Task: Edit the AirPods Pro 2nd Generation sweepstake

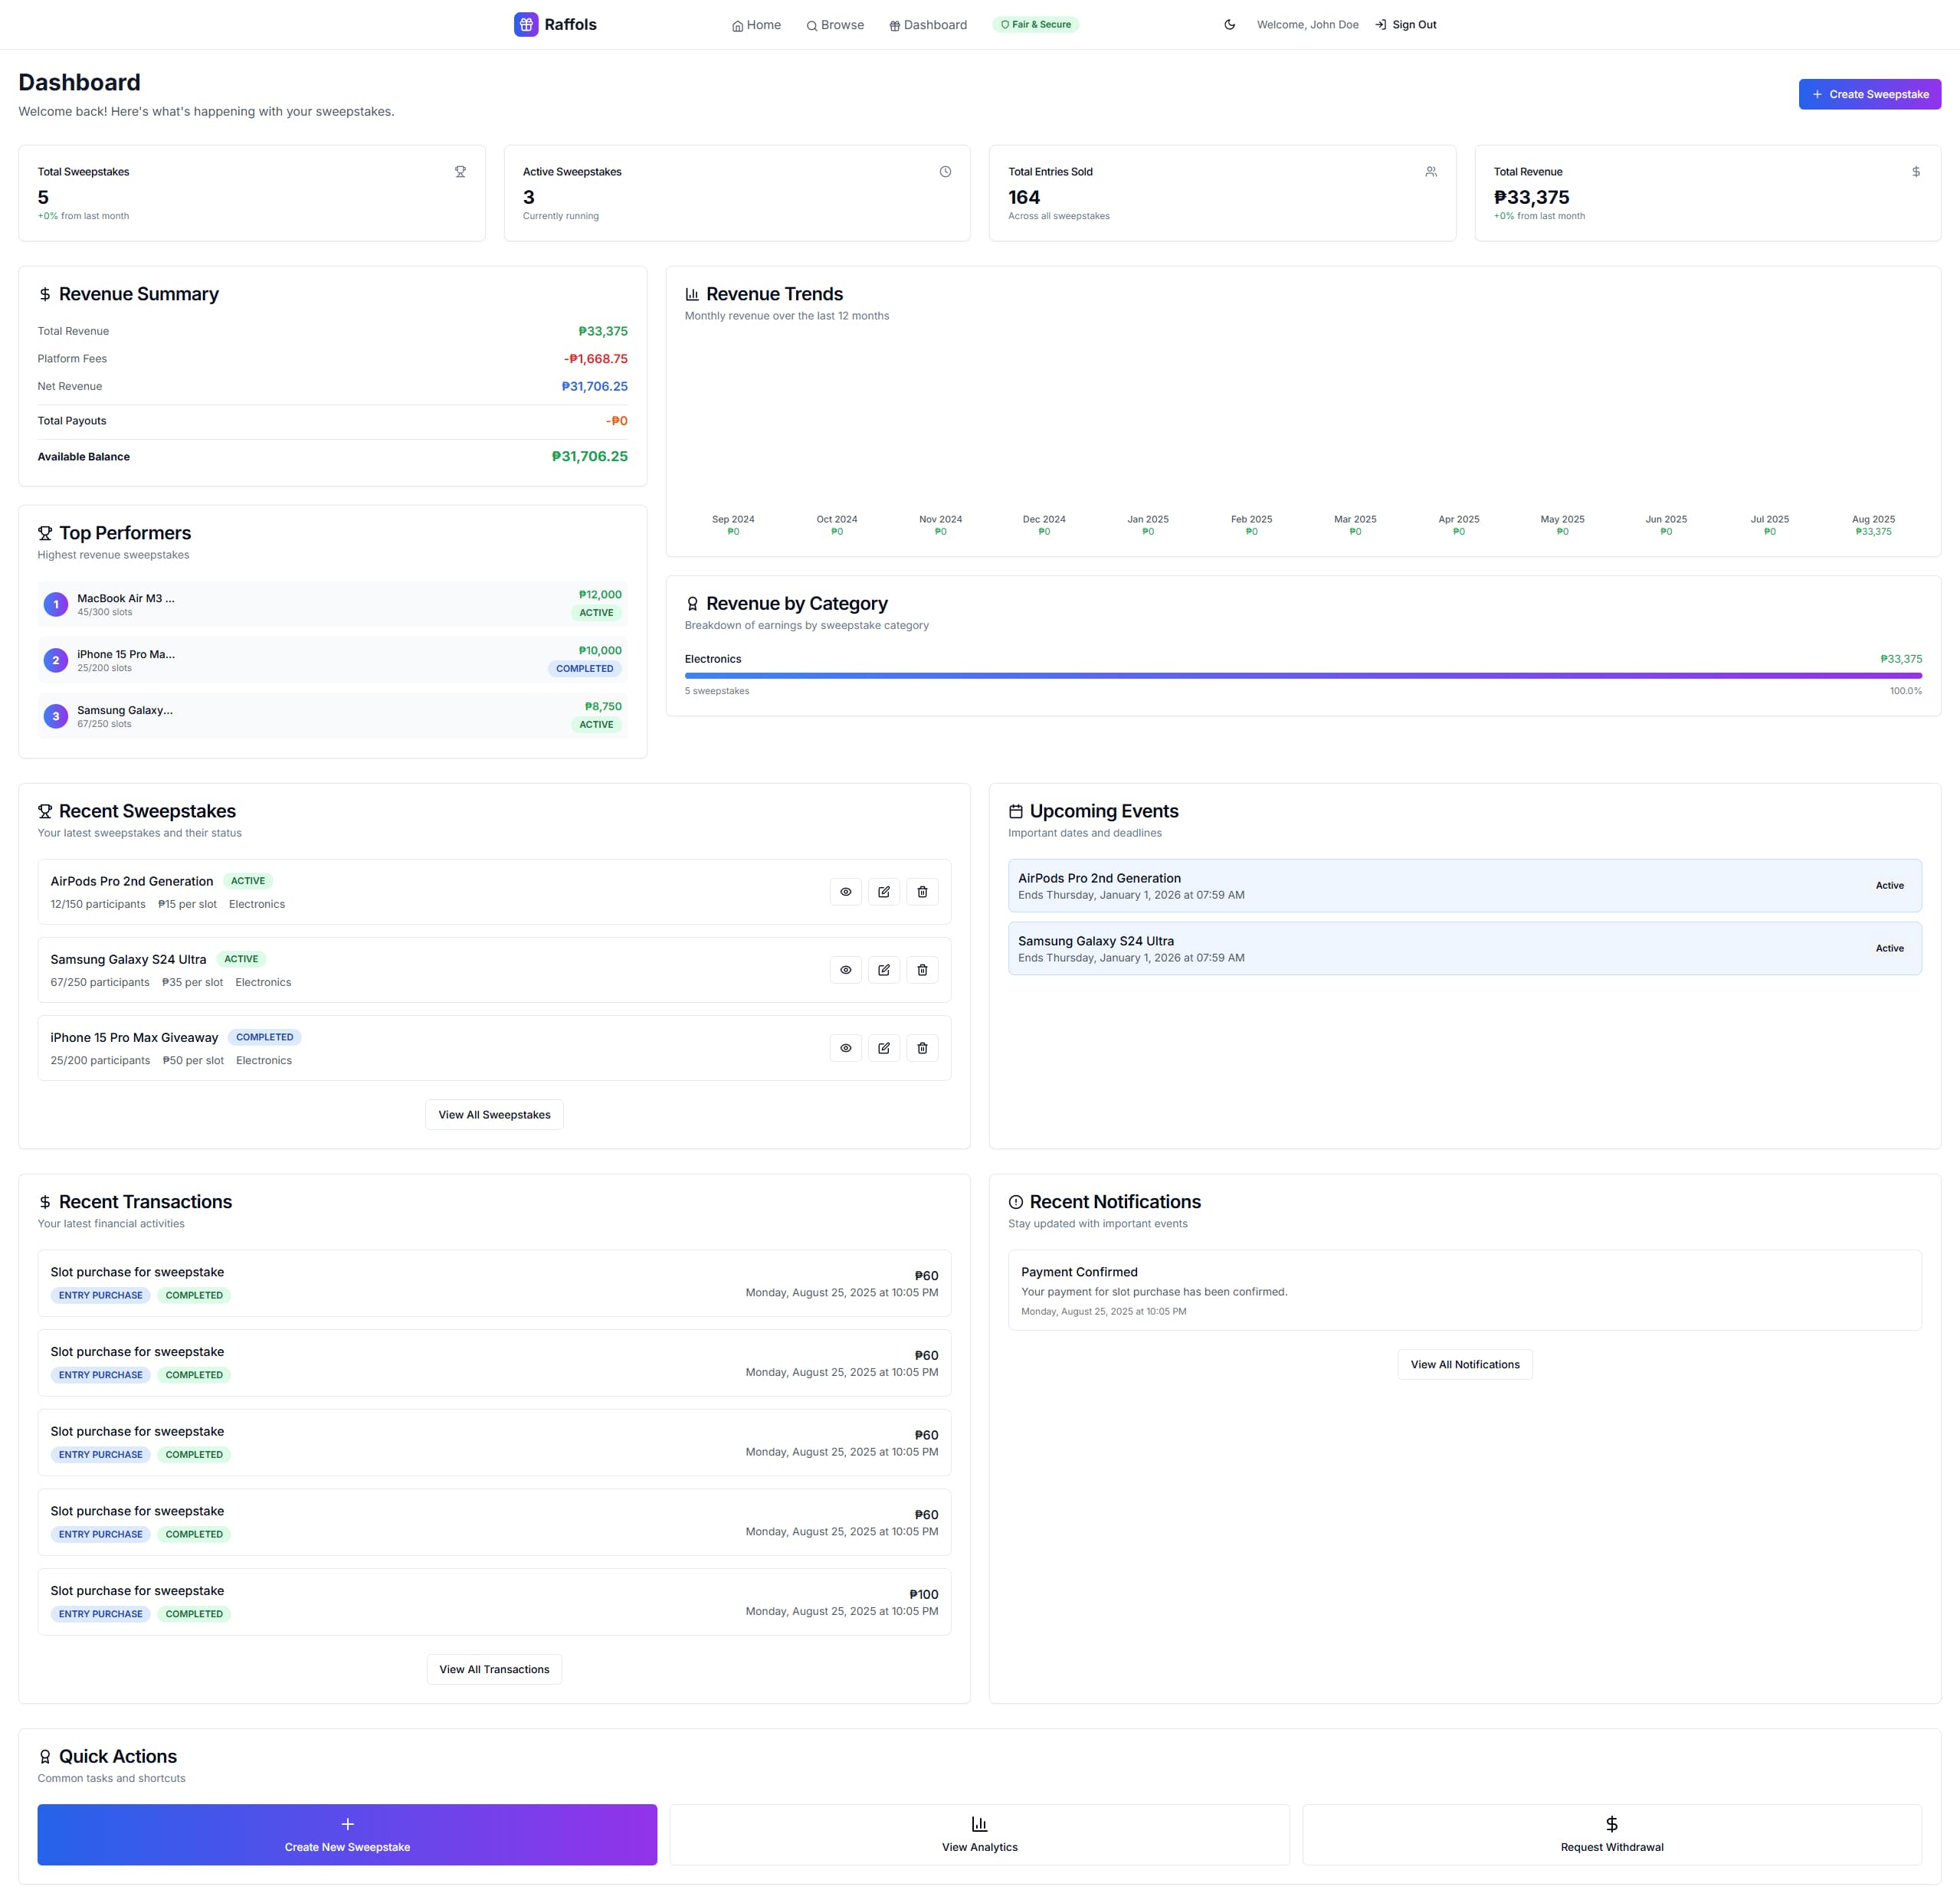Action: (884, 892)
